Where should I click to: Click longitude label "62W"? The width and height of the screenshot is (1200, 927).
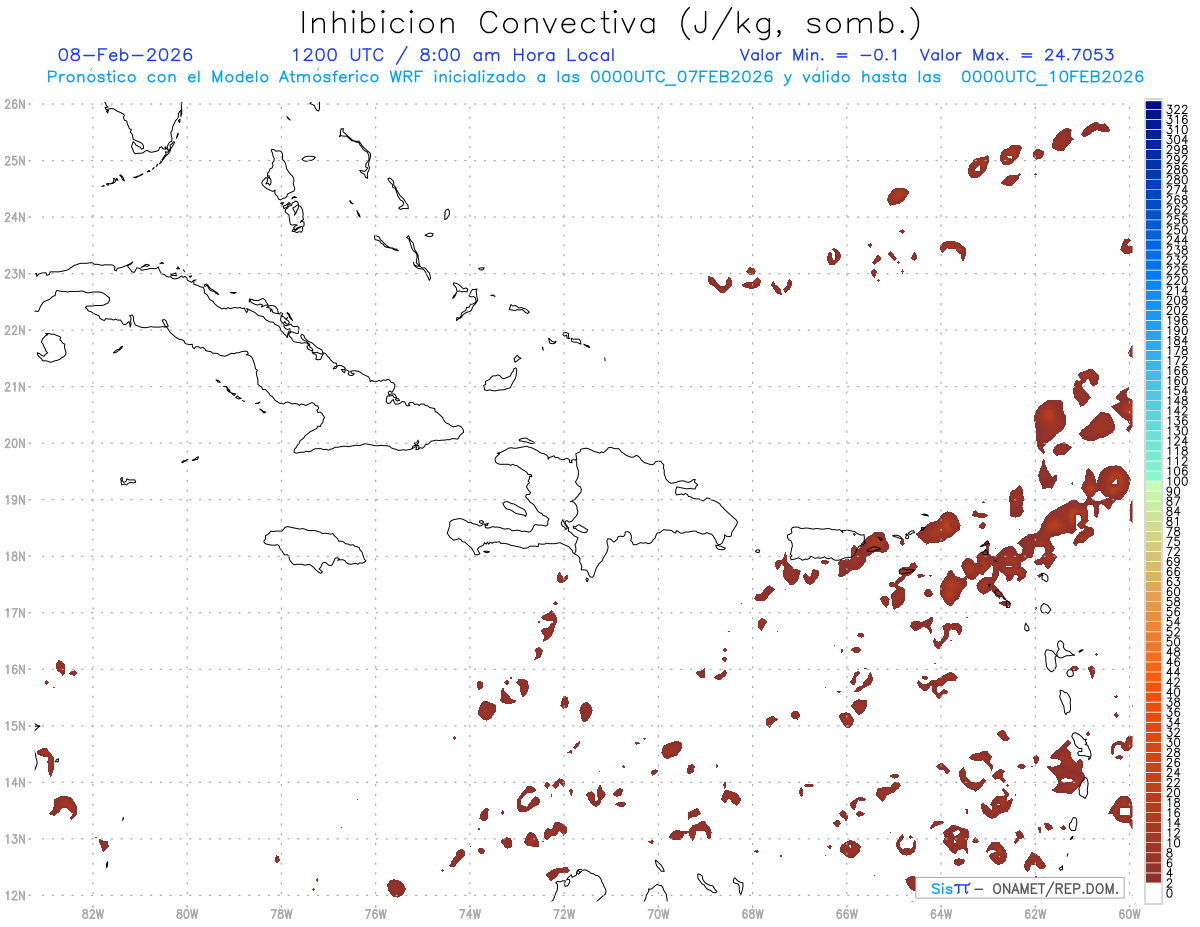tap(1035, 914)
